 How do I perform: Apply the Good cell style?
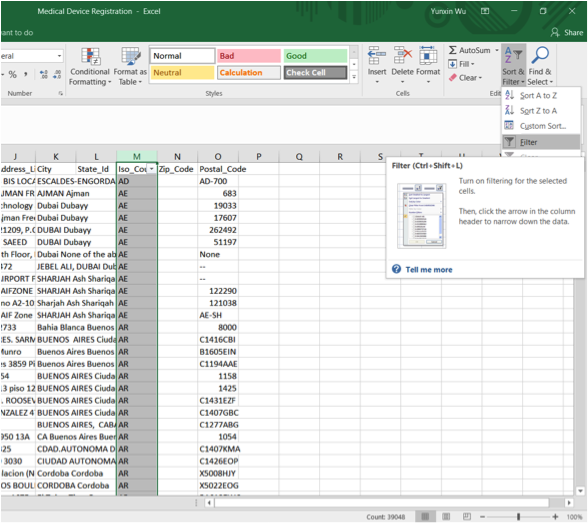(x=315, y=56)
